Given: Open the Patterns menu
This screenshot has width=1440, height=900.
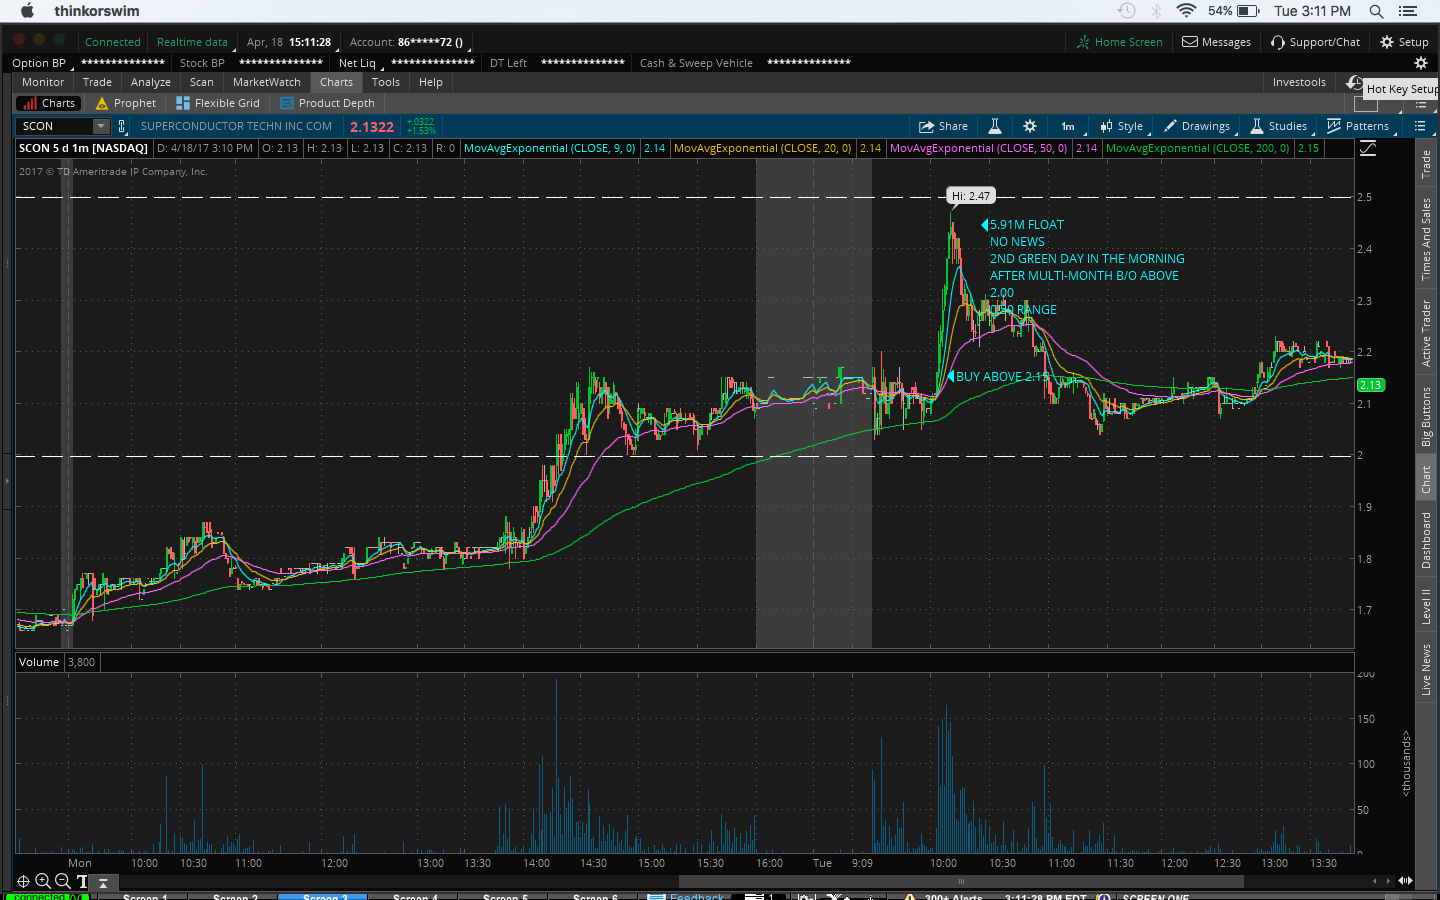Looking at the screenshot, I should (x=1358, y=126).
